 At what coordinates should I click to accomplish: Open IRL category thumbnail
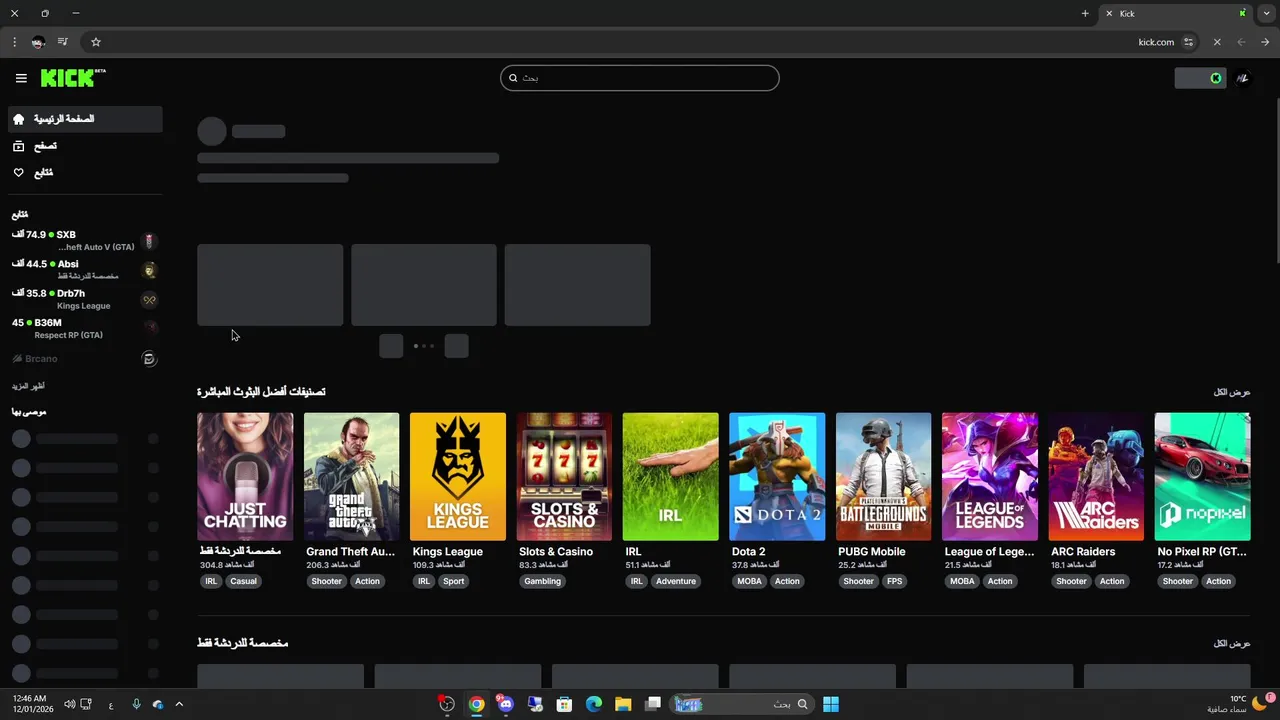coord(670,476)
